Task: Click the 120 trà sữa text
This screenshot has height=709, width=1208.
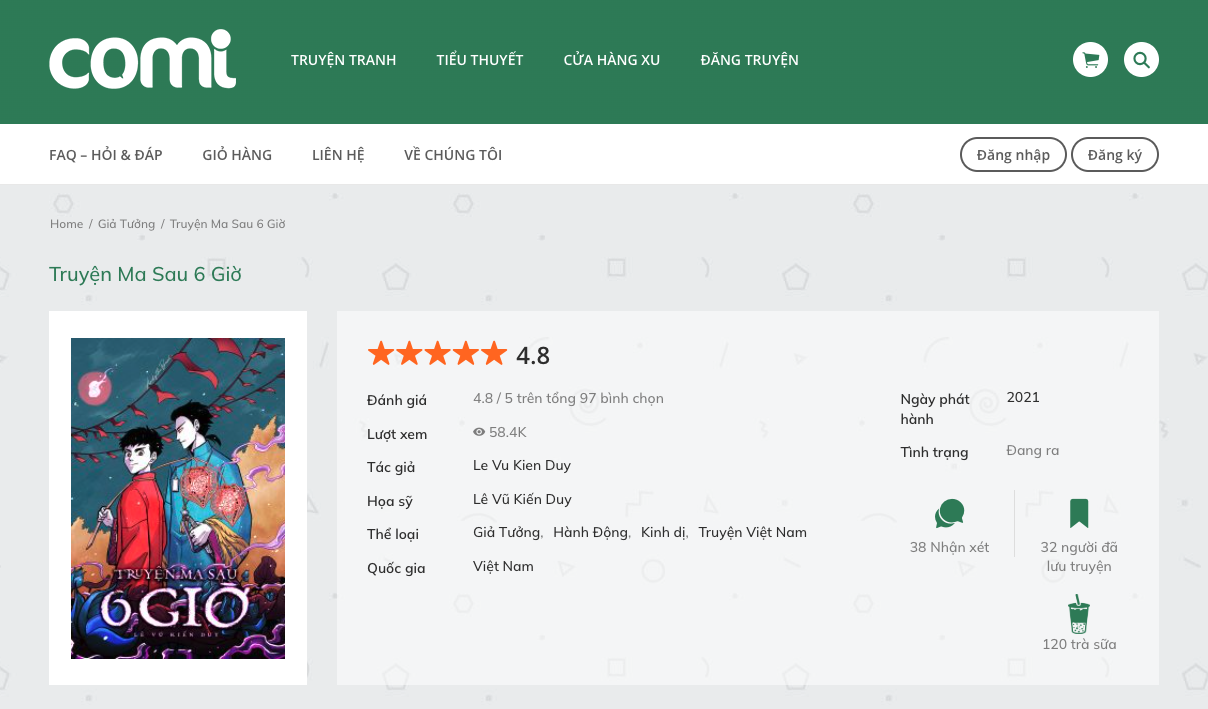Action: click(1079, 644)
